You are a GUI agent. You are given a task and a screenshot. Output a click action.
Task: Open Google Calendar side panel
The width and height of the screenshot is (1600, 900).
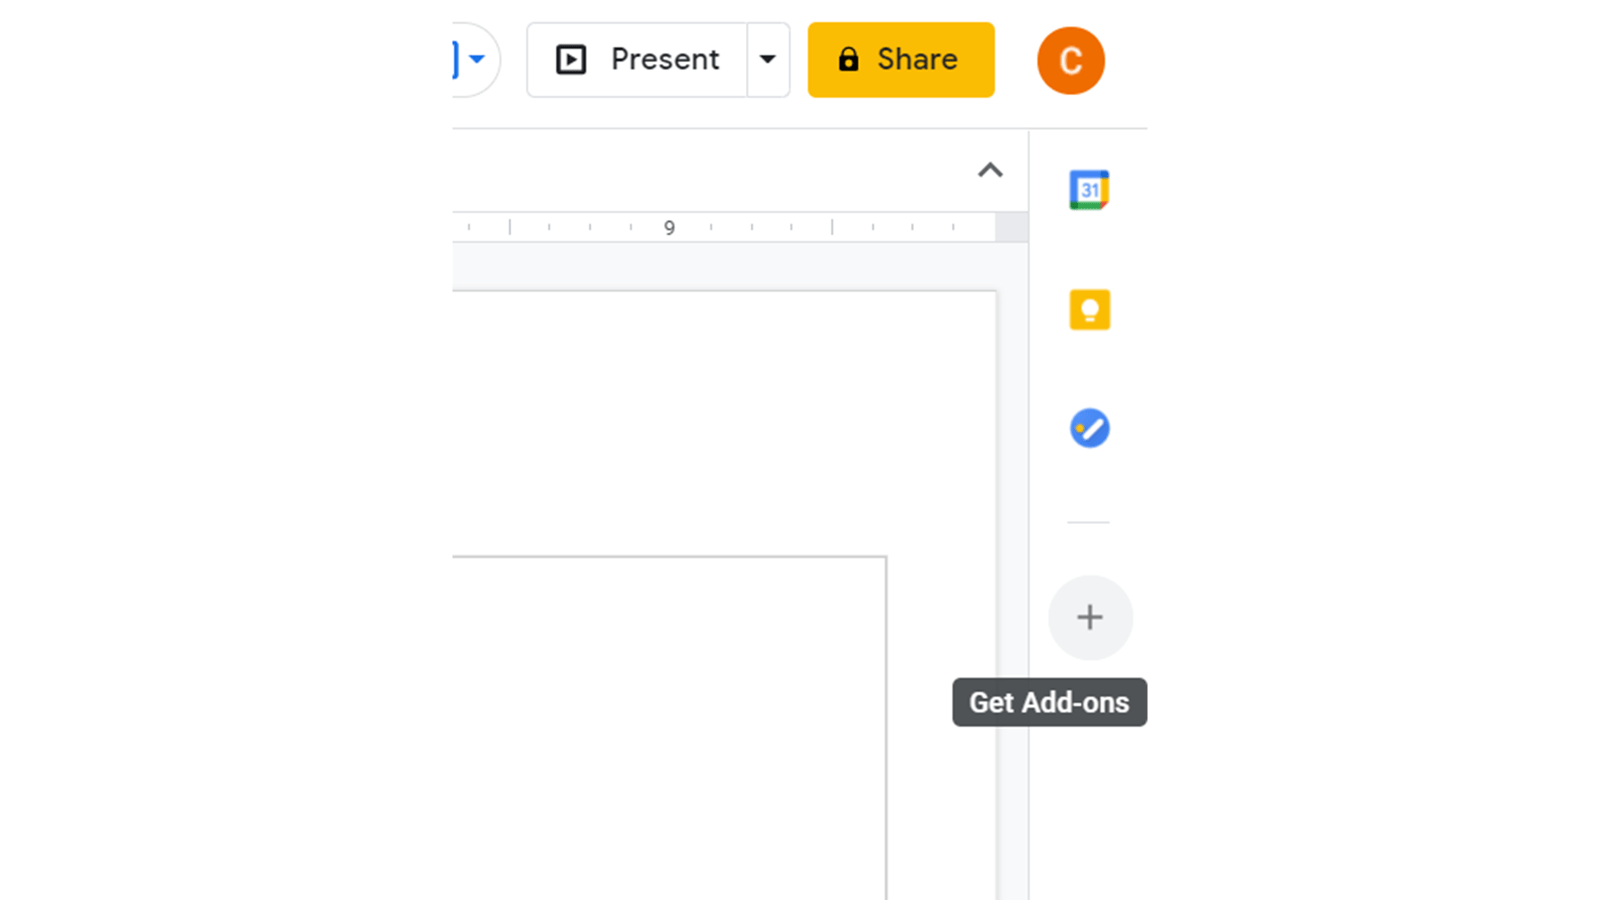click(x=1089, y=190)
